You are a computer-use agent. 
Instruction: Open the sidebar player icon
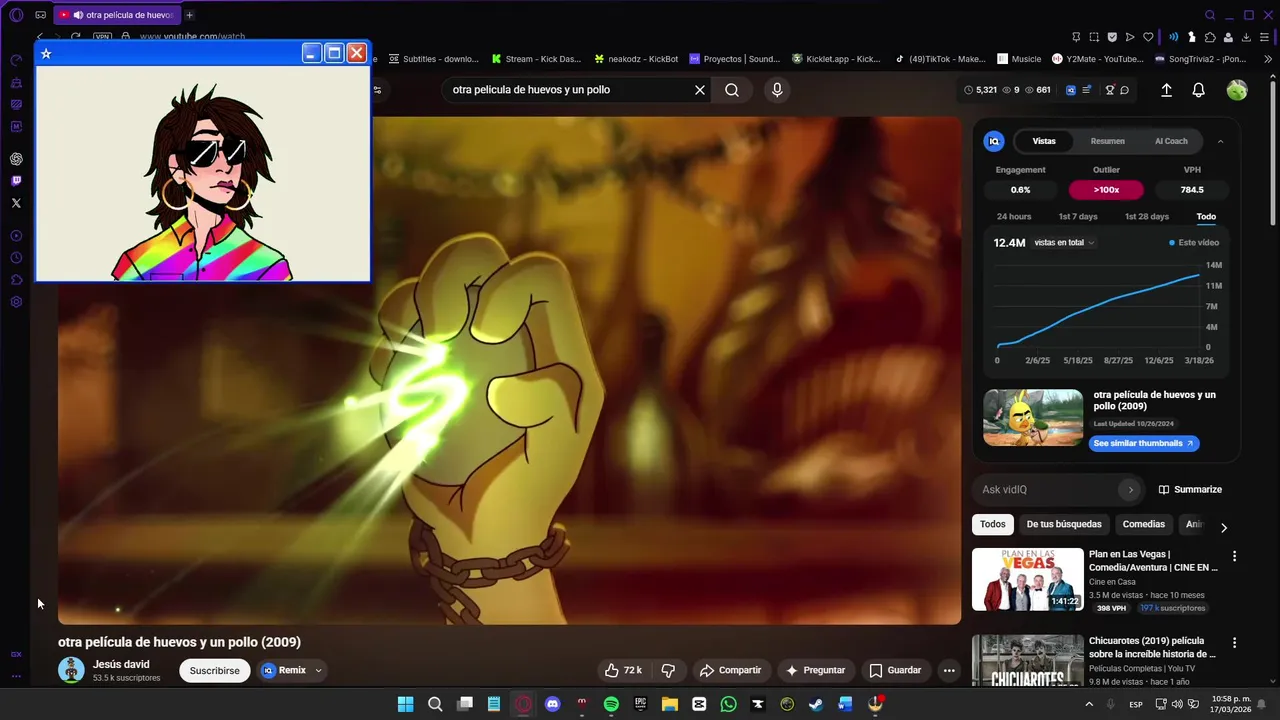tap(16, 236)
